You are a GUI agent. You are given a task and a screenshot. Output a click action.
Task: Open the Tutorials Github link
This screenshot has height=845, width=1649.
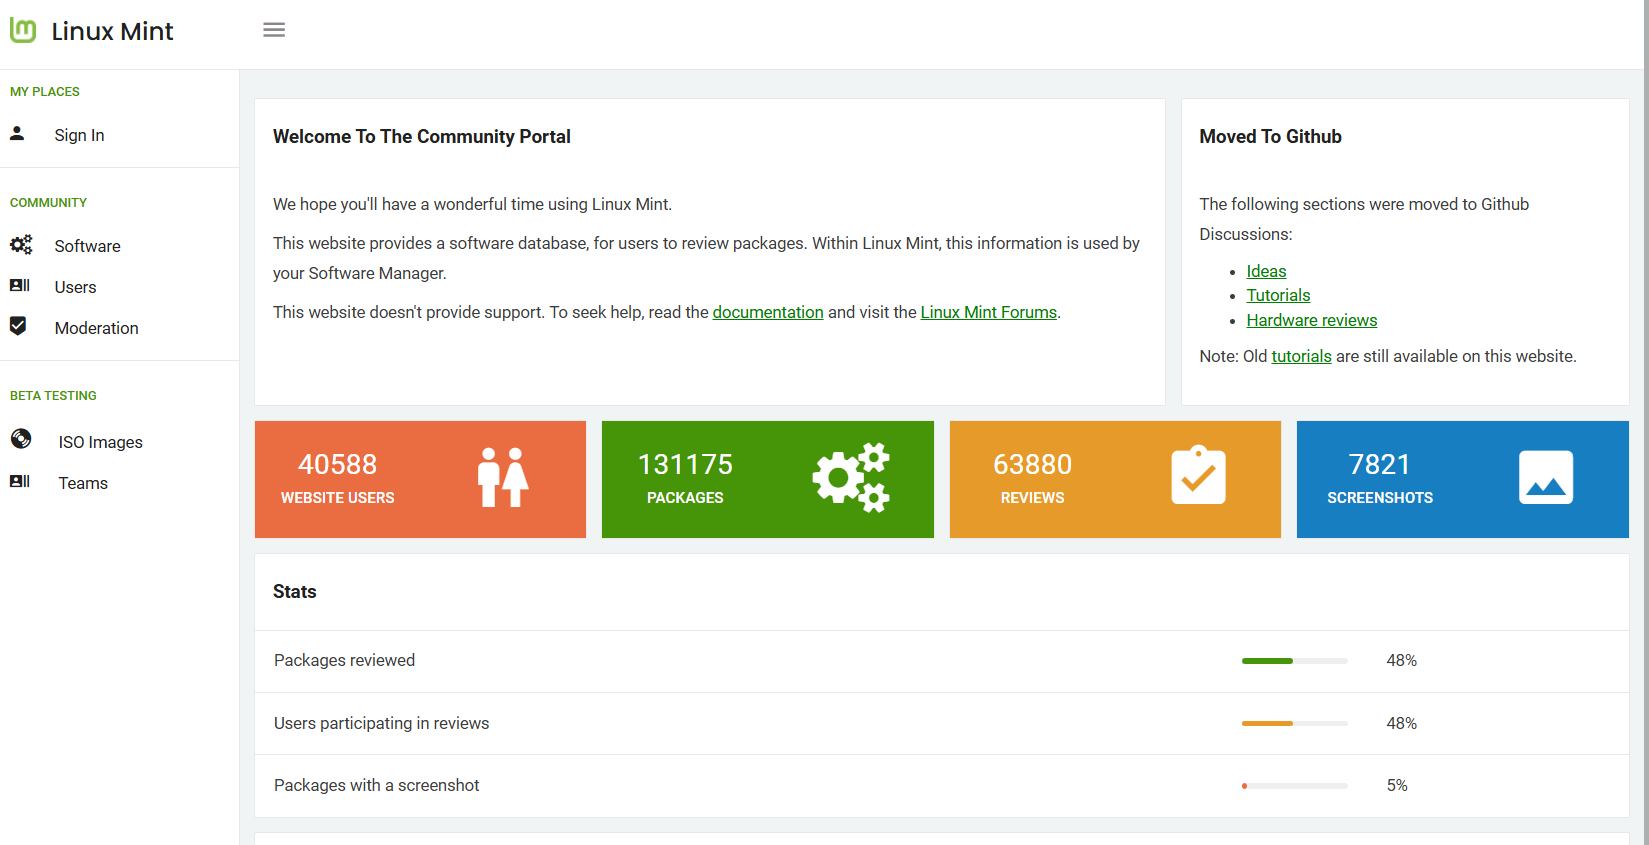tap(1278, 295)
